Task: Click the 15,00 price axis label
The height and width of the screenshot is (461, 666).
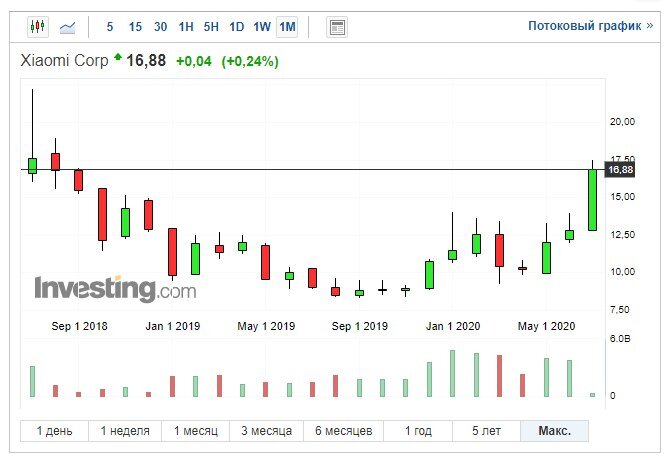Action: point(622,197)
